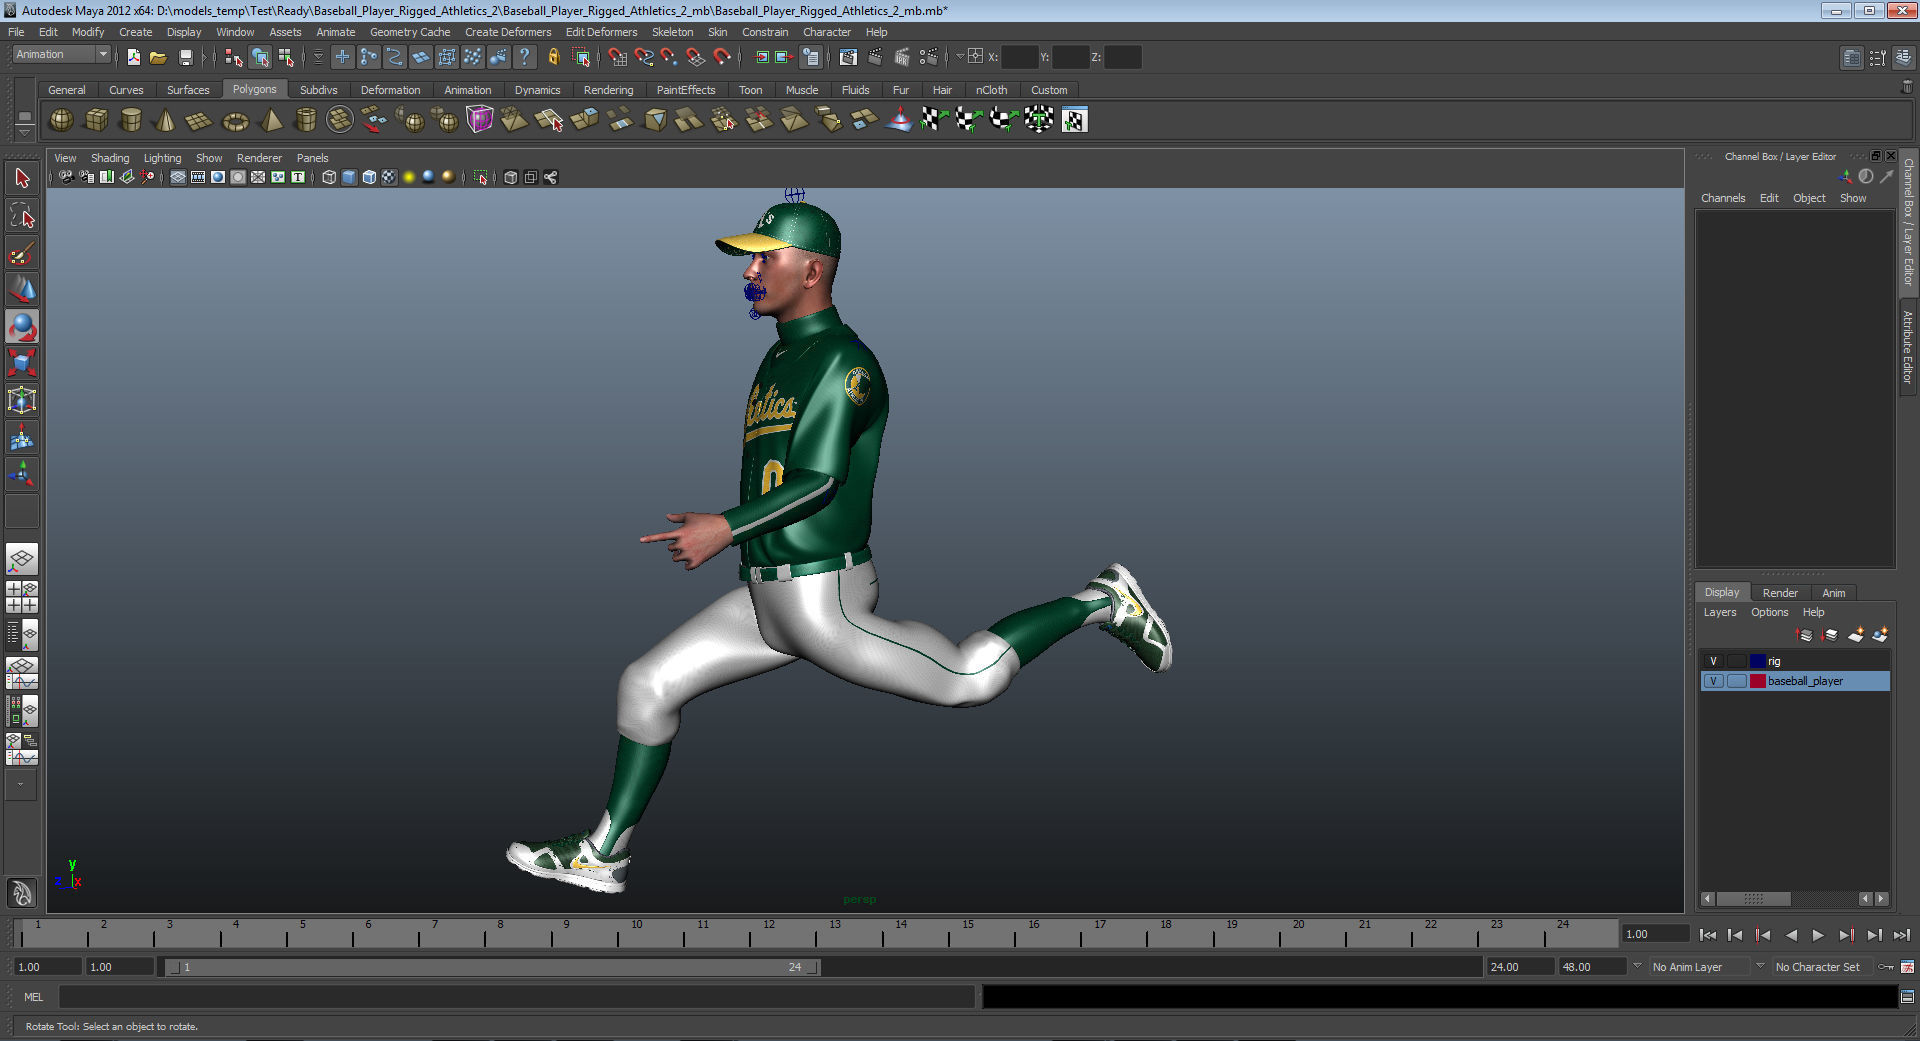Select the Scale tool cube icon
Screen dimensions: 1920x1041
(x=22, y=363)
